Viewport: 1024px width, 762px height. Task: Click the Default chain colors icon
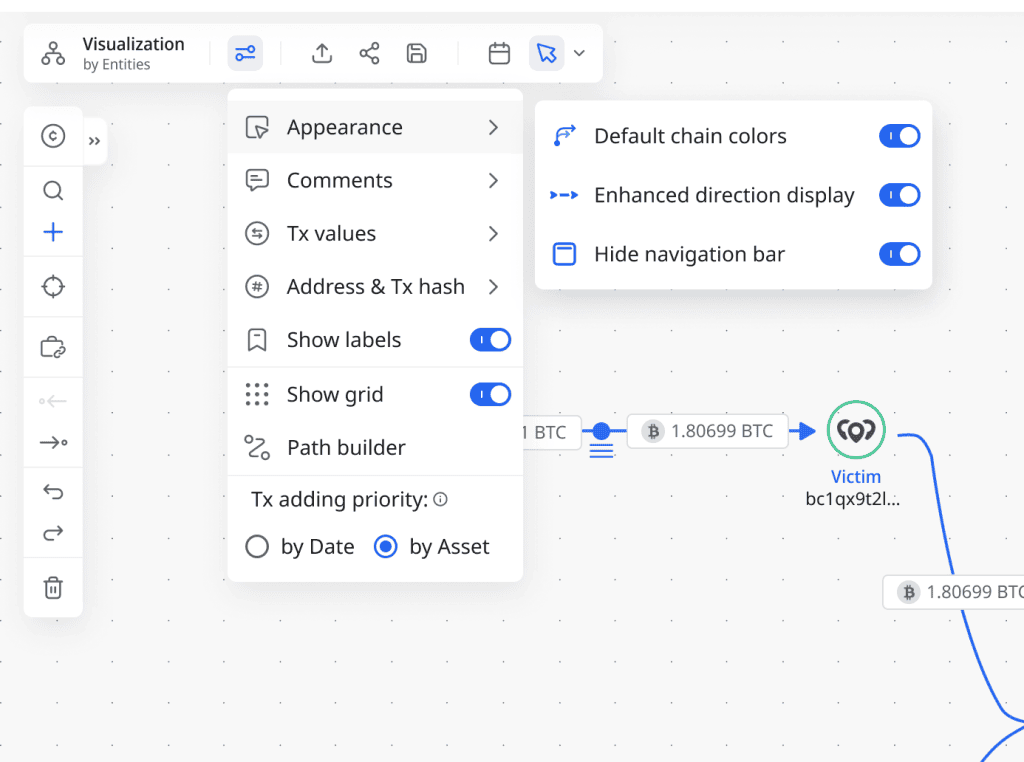(565, 136)
